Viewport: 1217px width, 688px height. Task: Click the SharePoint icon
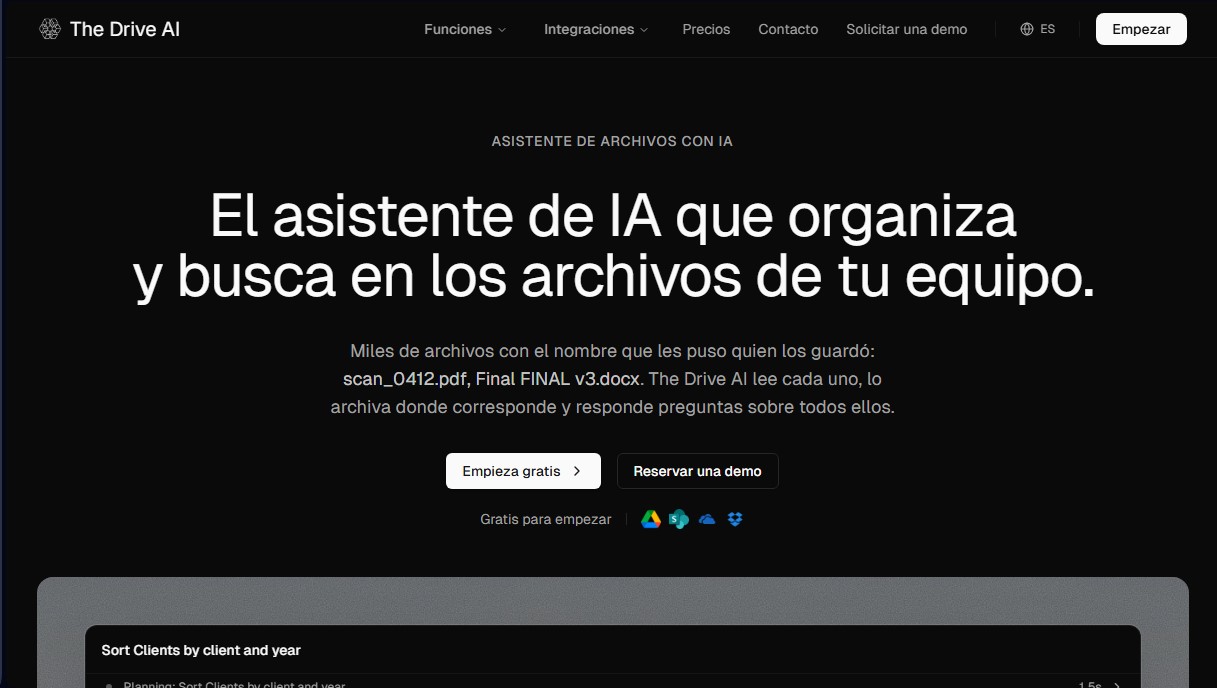679,519
